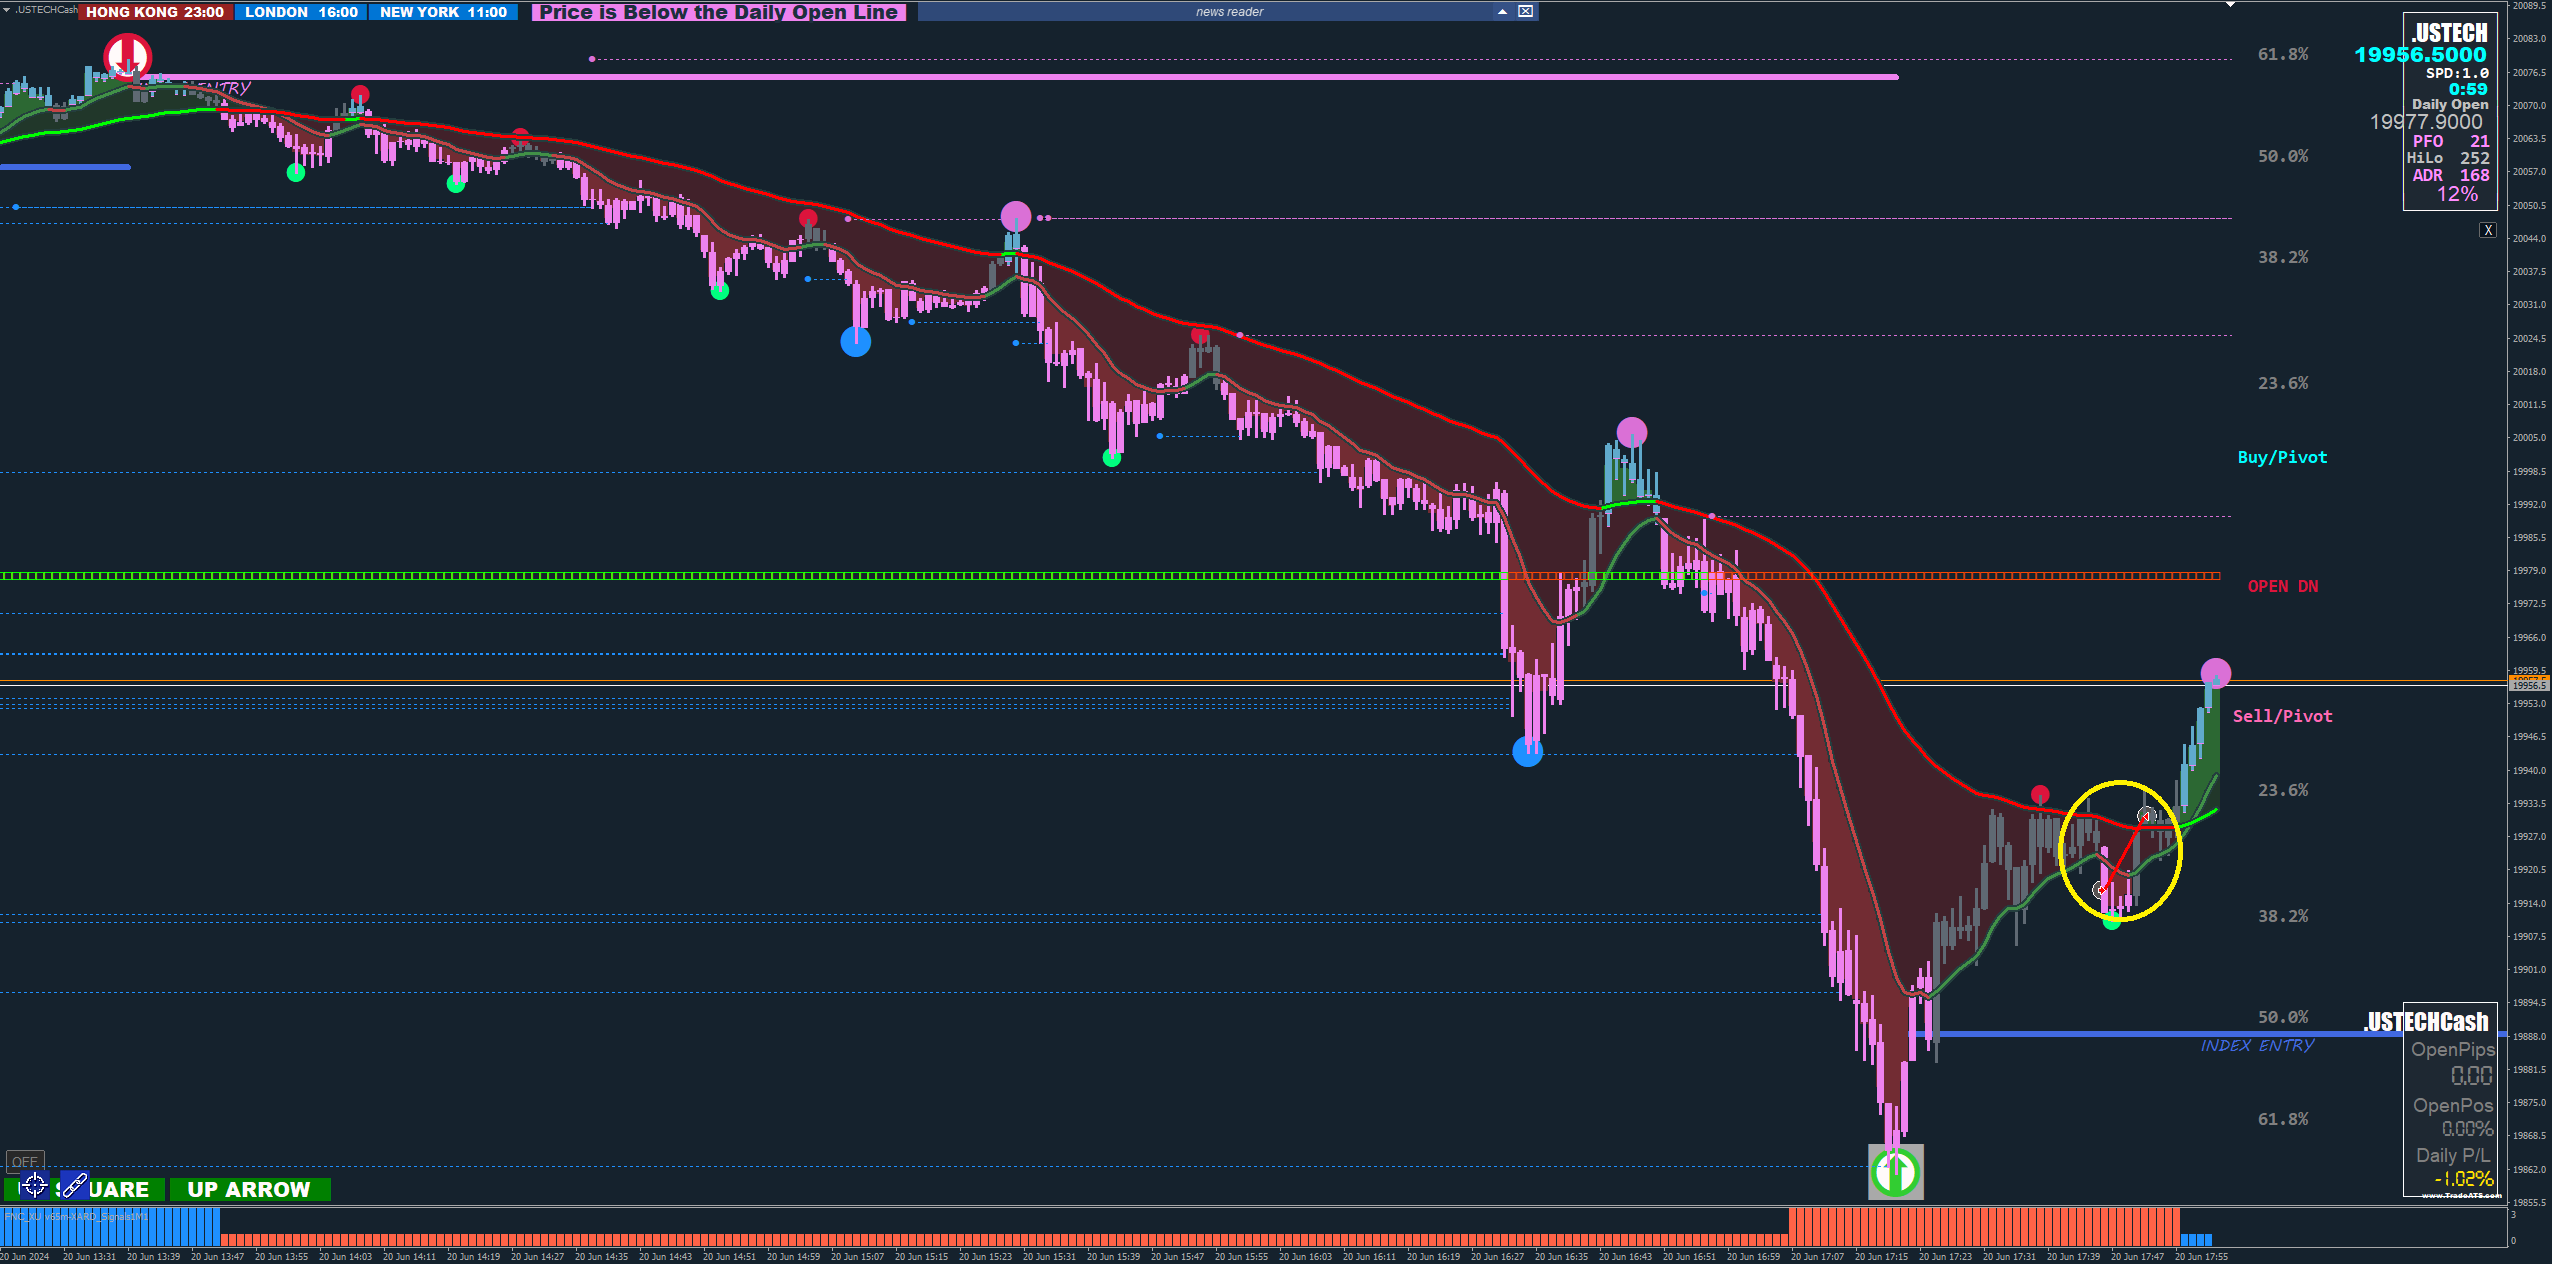
Task: Select the NEW YORK 11:00 session label
Action: 443,12
